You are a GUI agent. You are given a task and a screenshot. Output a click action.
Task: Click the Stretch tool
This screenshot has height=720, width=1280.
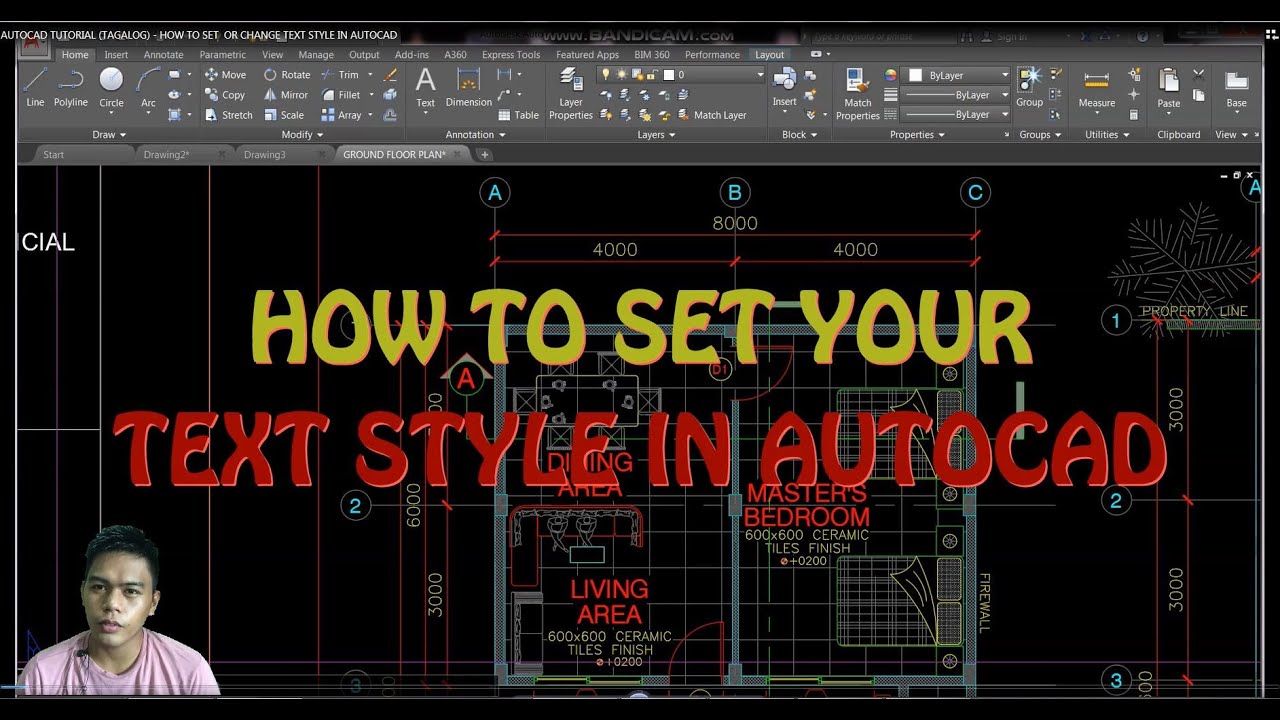(229, 115)
